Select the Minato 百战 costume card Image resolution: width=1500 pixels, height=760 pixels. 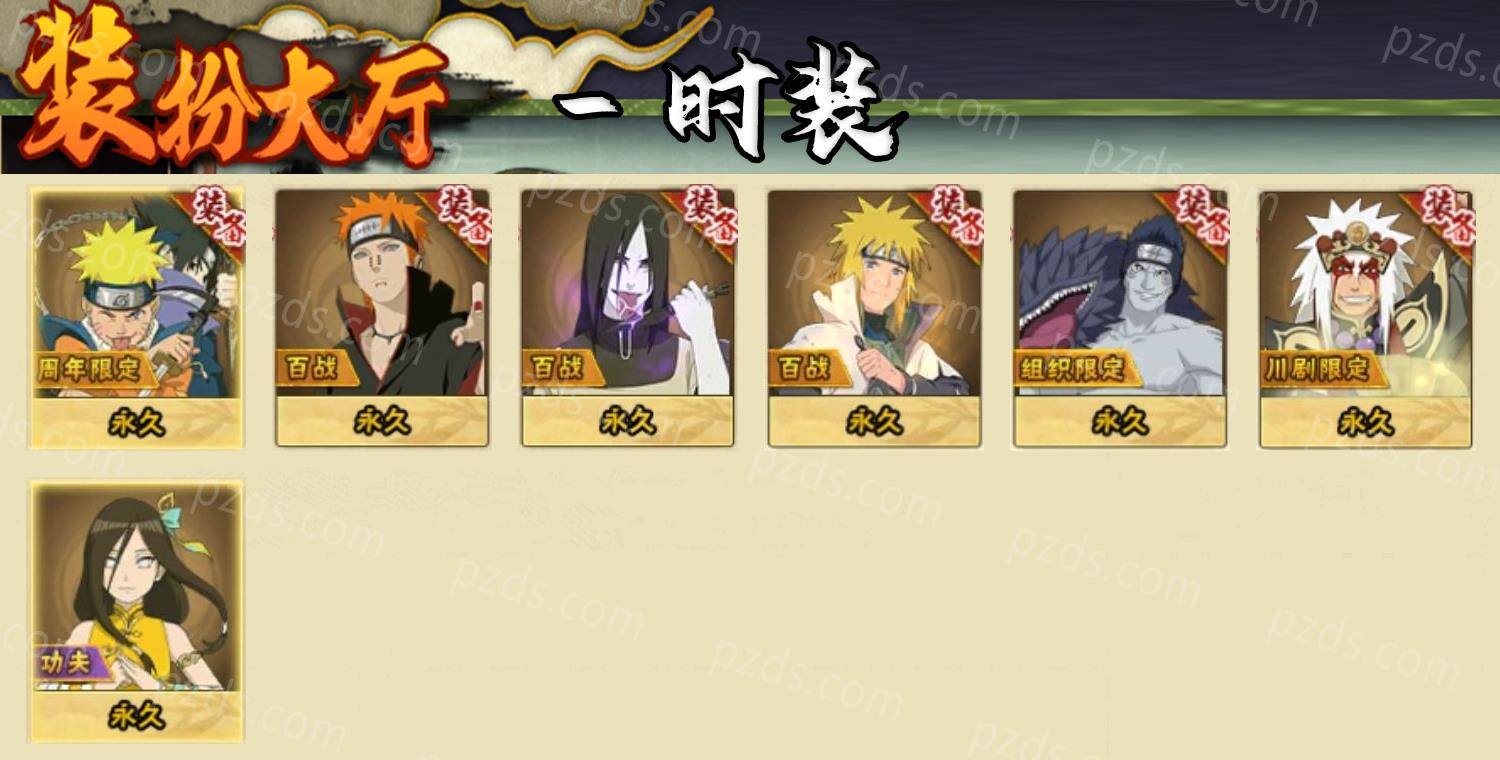click(x=874, y=318)
